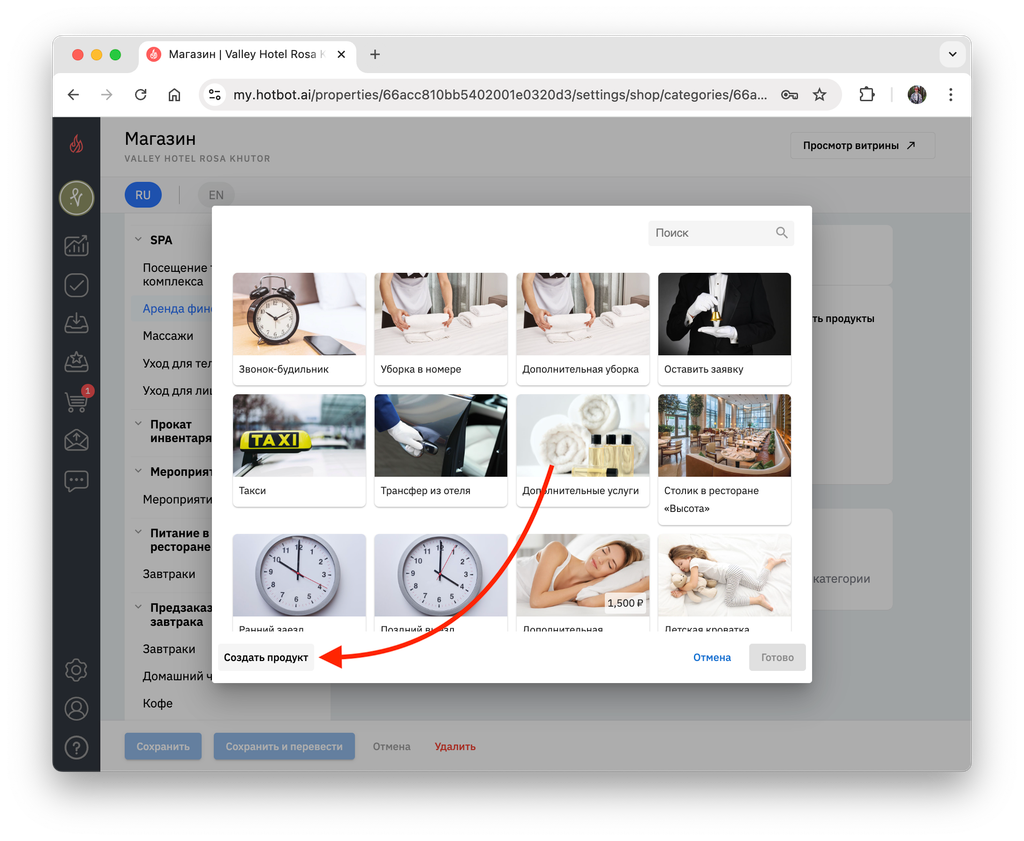Screen dimensions: 1024x841
Task: Open Просмотр витрины link
Action: (x=862, y=146)
